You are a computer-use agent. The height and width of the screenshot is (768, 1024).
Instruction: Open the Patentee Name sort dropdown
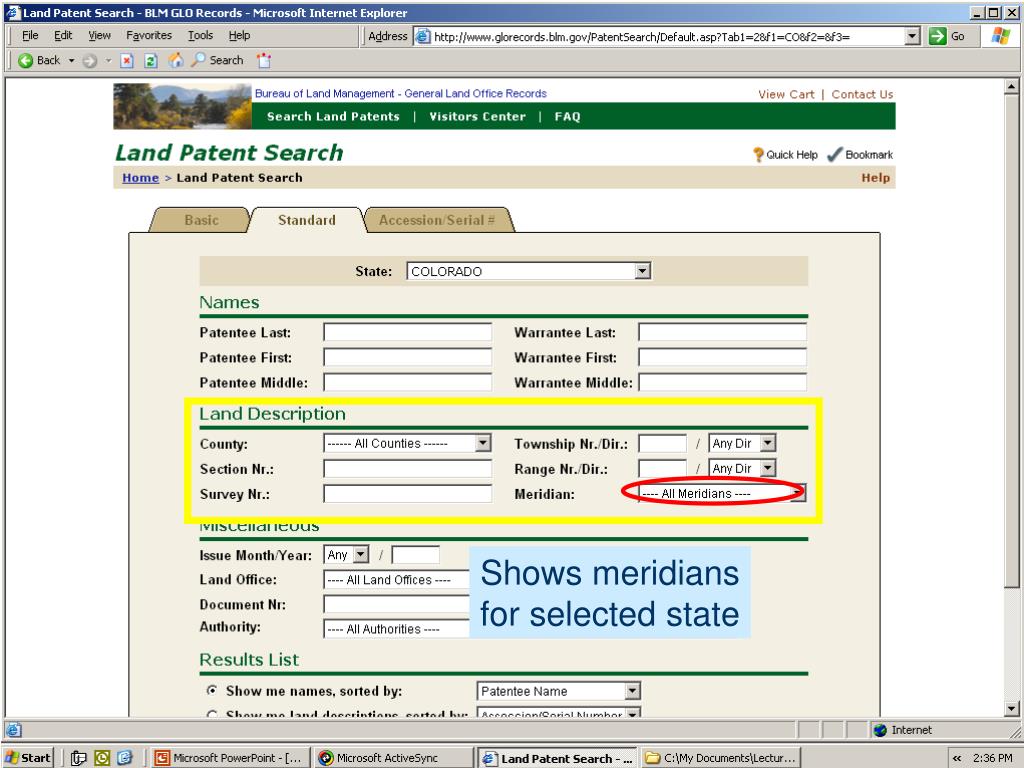558,691
